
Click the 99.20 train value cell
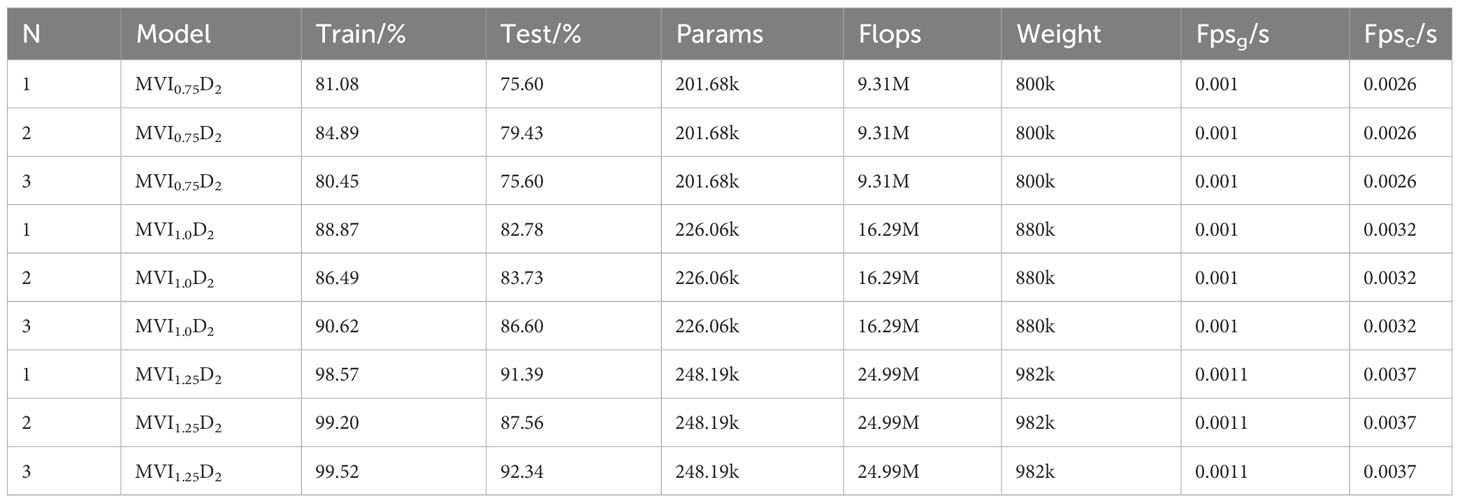pos(393,422)
